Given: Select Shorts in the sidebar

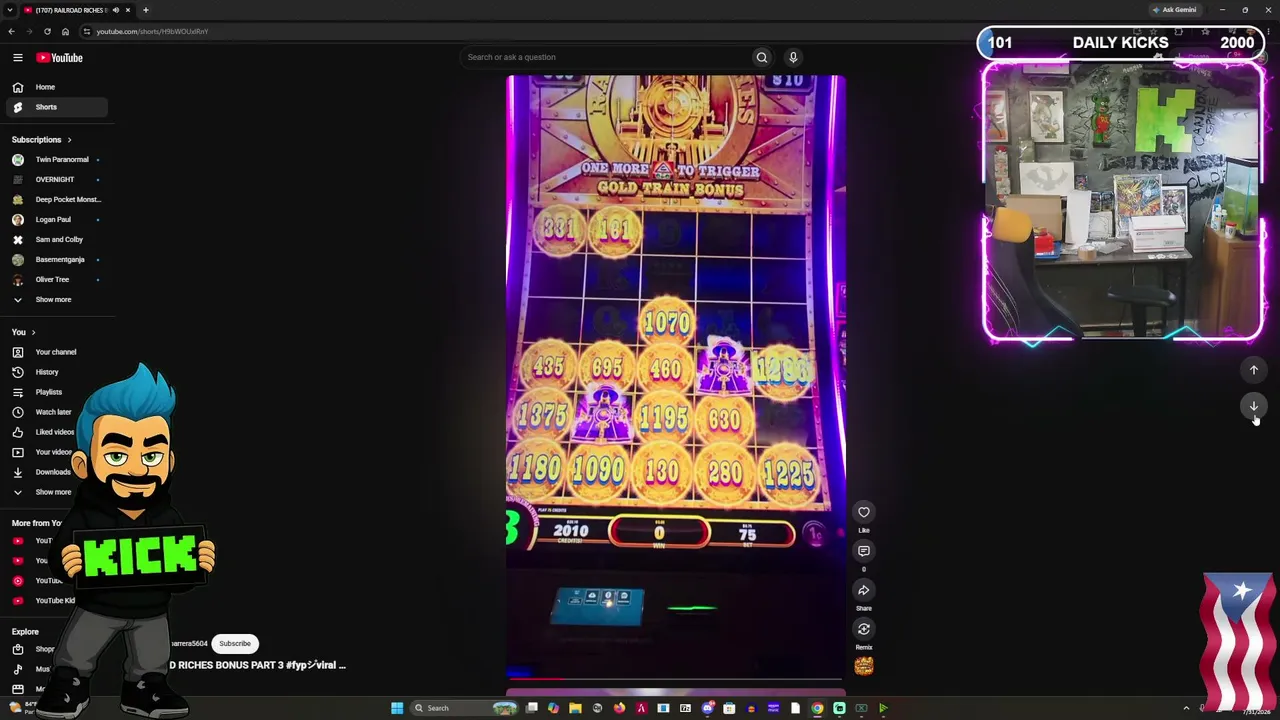Looking at the screenshot, I should click(x=56, y=107).
